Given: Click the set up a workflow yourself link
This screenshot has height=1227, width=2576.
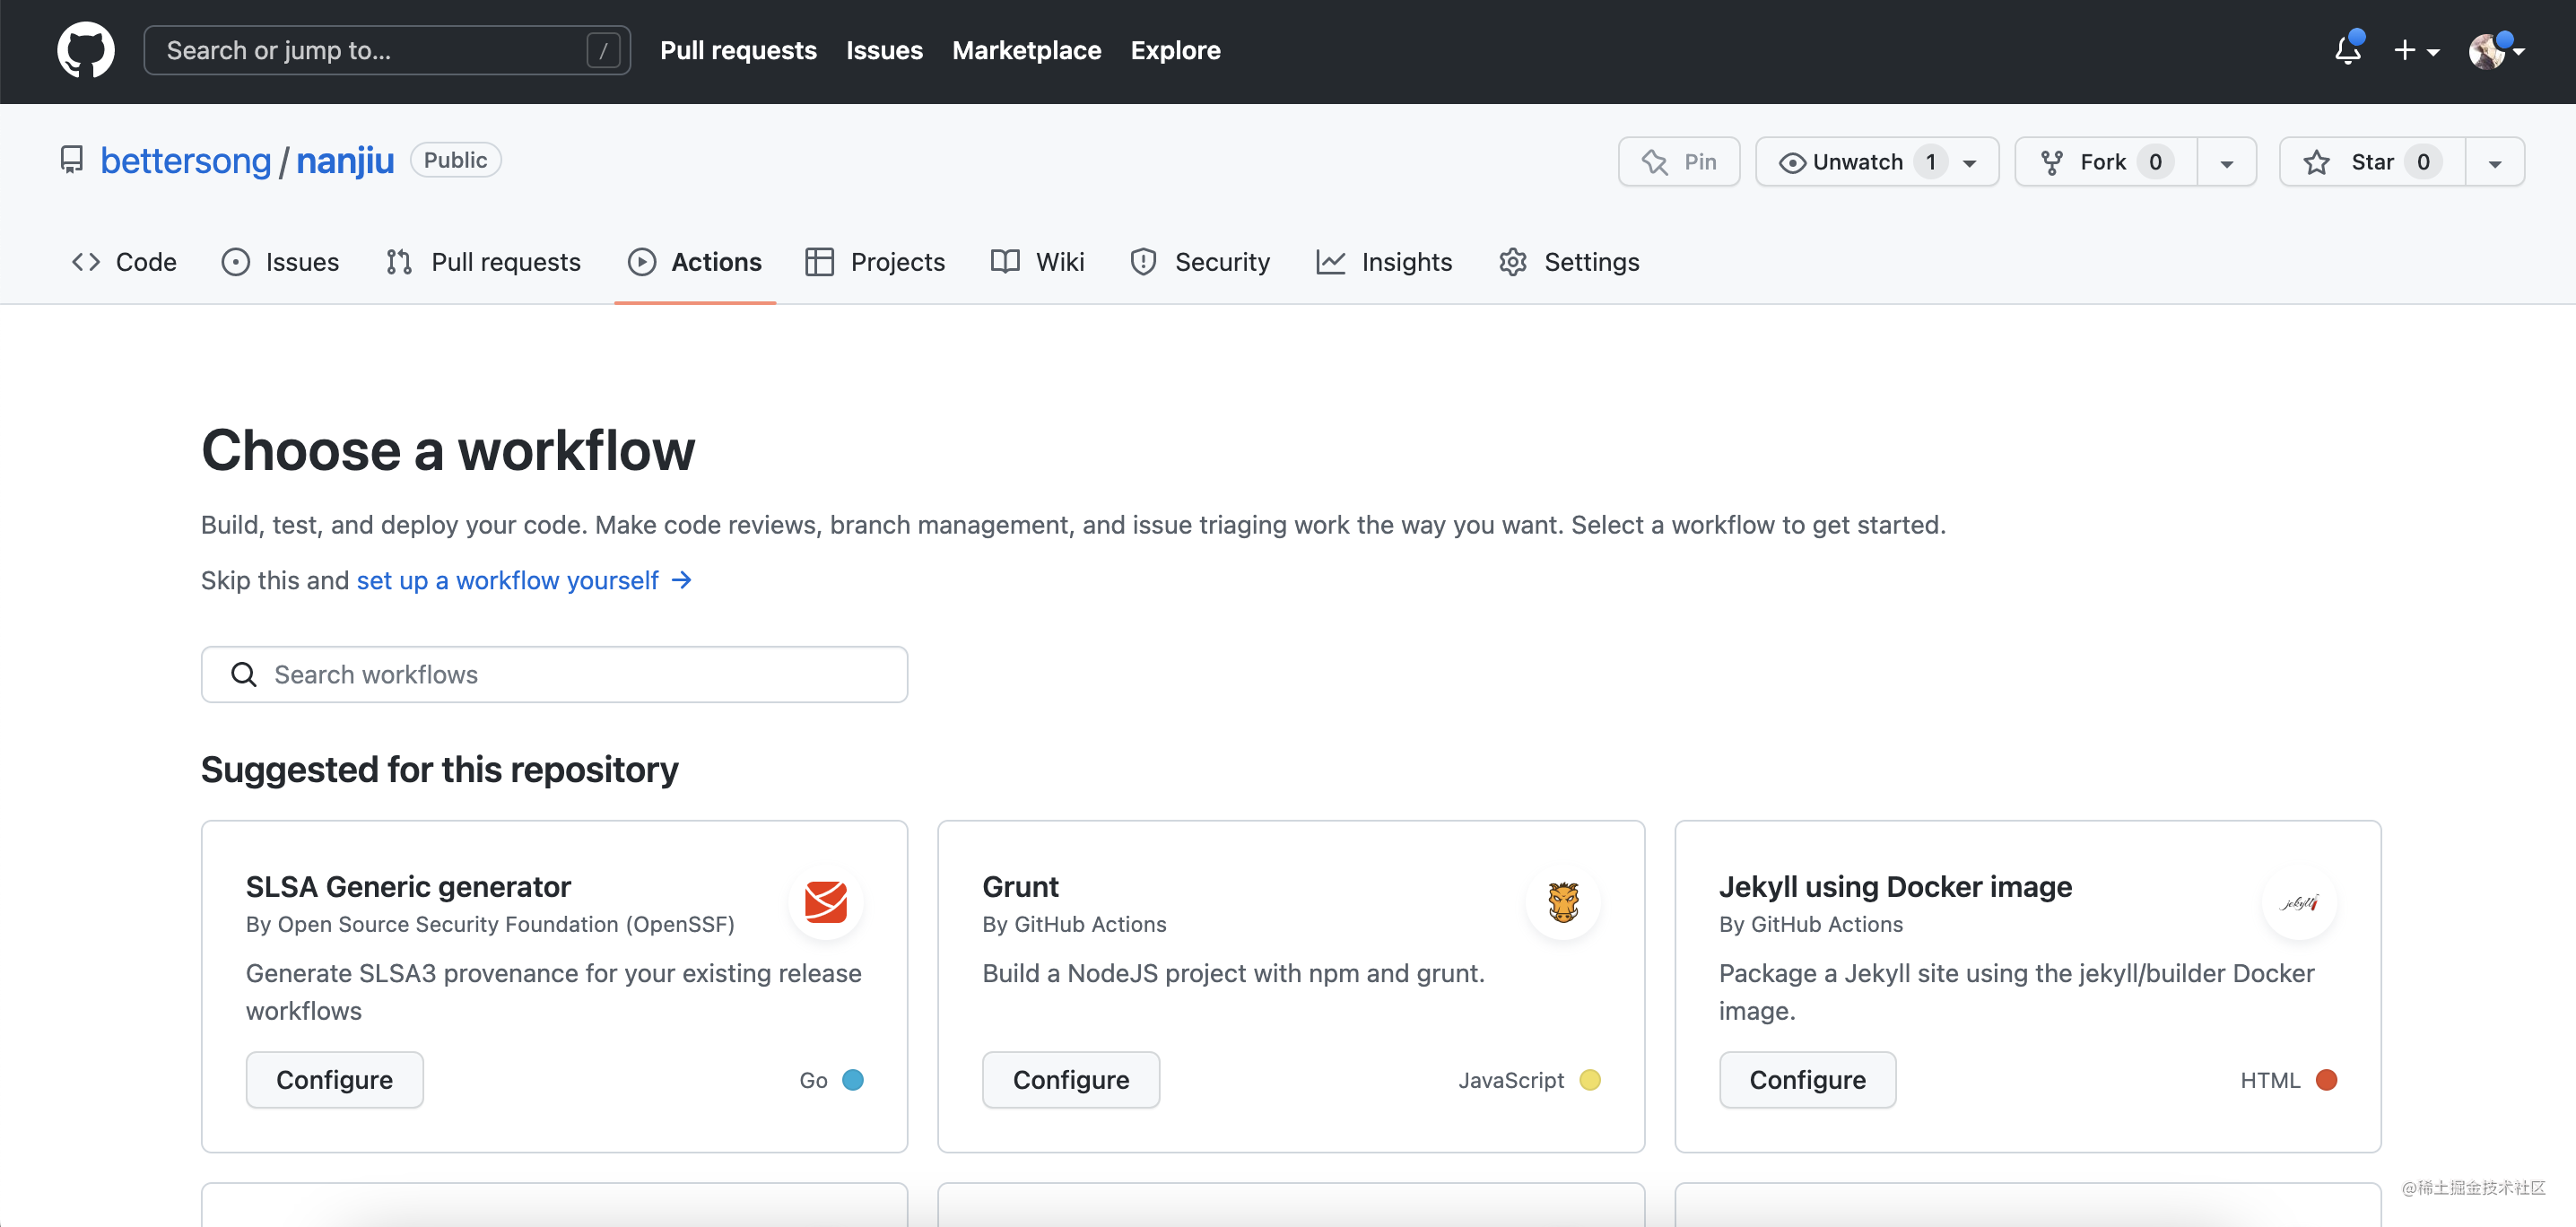Looking at the screenshot, I should coord(508,579).
